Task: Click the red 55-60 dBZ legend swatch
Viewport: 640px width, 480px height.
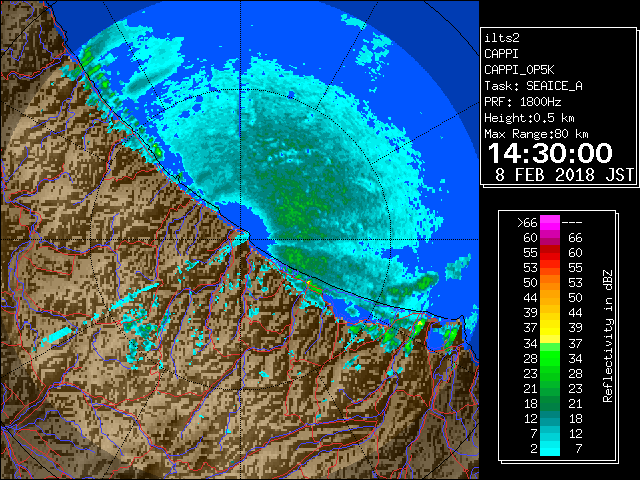Action: click(550, 253)
